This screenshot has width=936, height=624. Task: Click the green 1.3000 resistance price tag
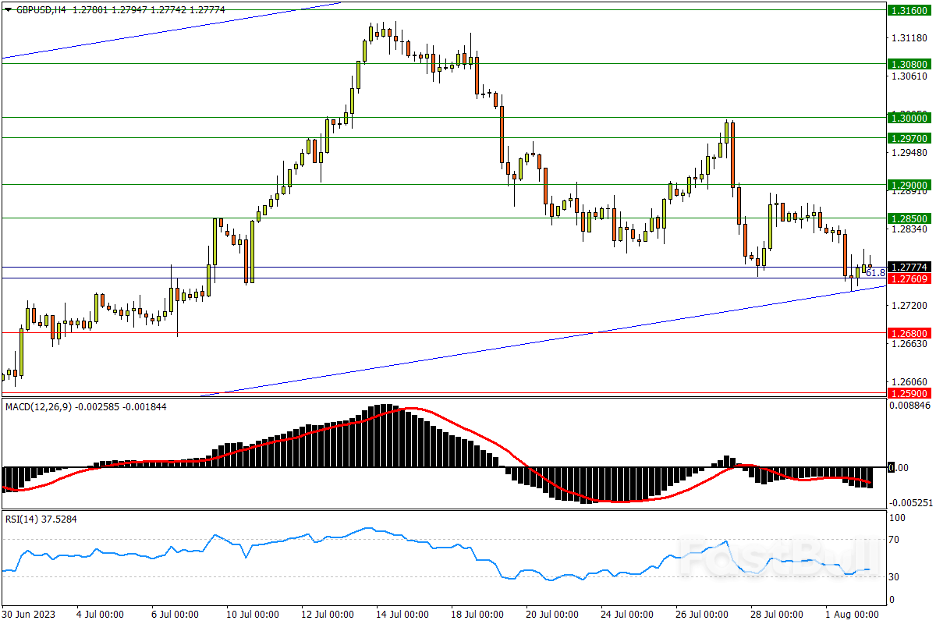point(908,118)
